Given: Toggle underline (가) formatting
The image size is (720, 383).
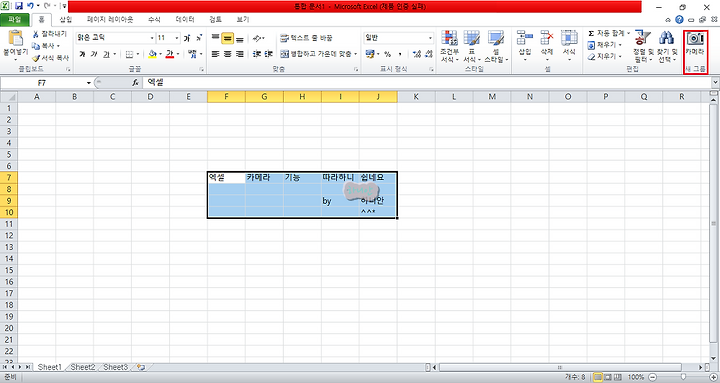Looking at the screenshot, I should click(x=106, y=54).
